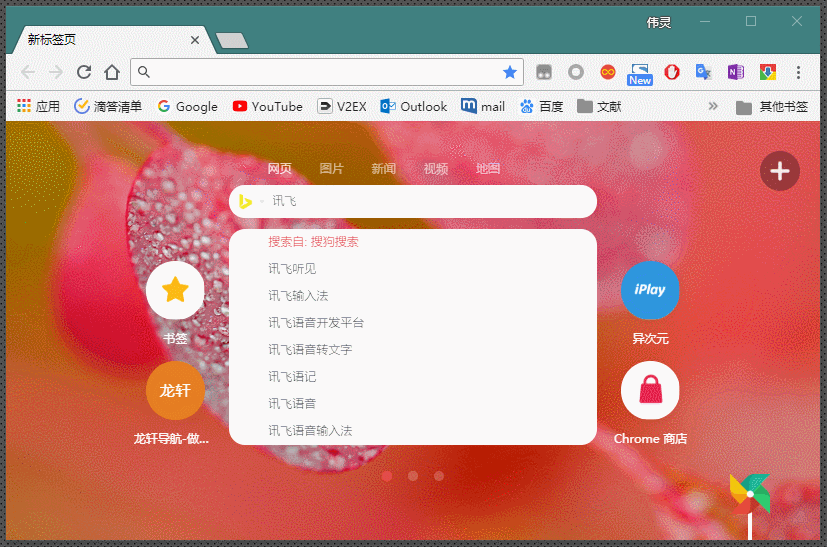The height and width of the screenshot is (547, 827).
Task: Expand the bookmarks bar overflow chevron
Action: (x=713, y=106)
